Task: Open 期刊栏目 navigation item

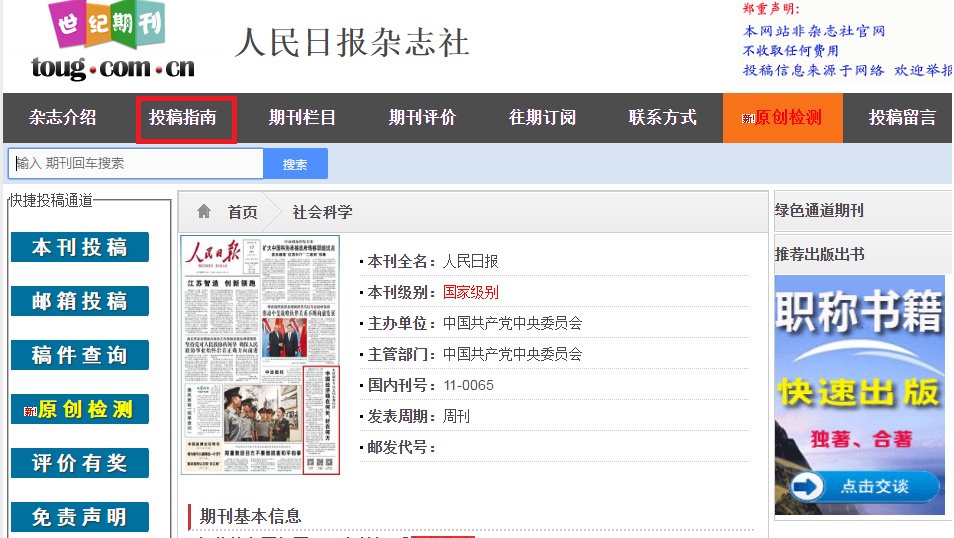Action: click(x=302, y=117)
